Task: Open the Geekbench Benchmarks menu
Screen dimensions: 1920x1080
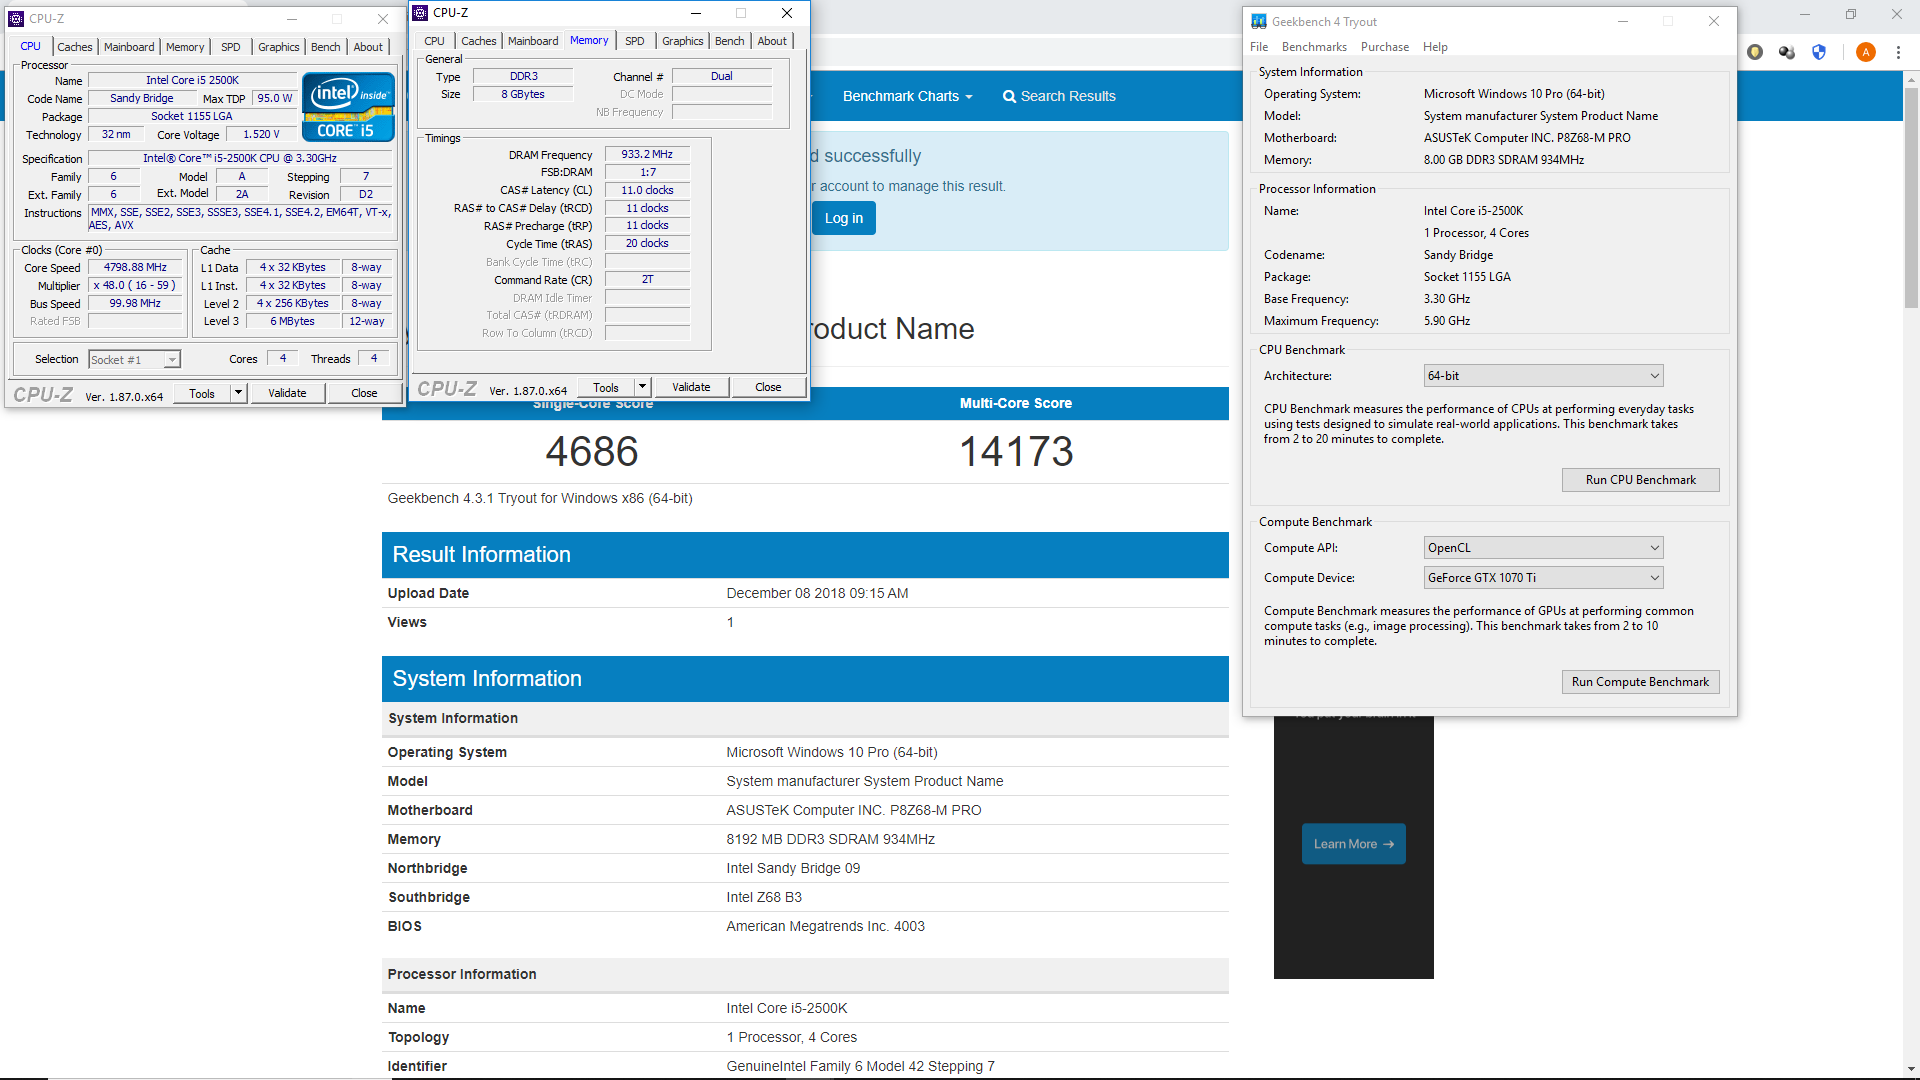Action: [x=1314, y=47]
